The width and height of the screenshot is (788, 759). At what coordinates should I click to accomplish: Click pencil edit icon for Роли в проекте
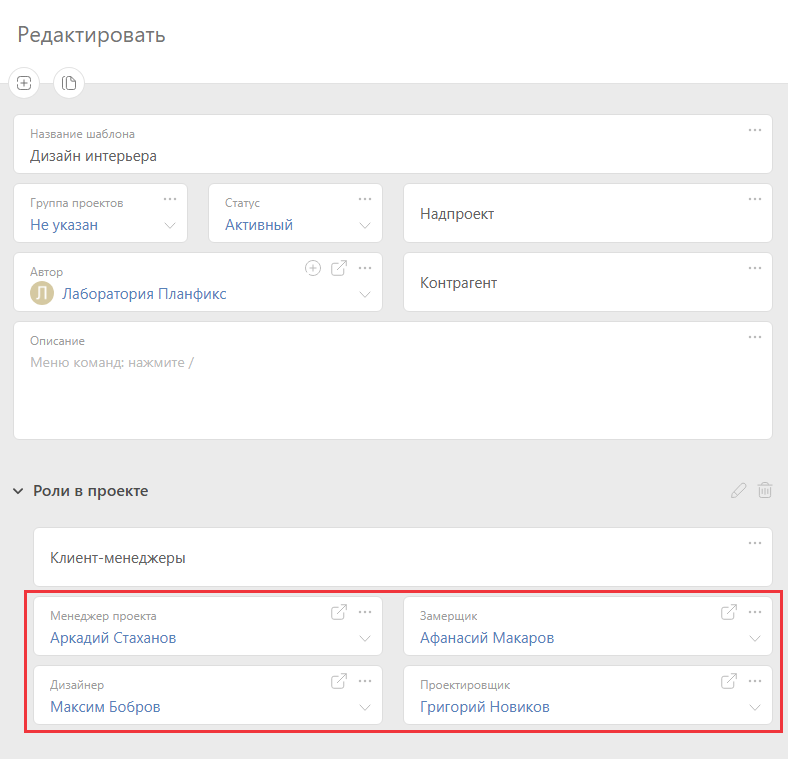click(738, 491)
